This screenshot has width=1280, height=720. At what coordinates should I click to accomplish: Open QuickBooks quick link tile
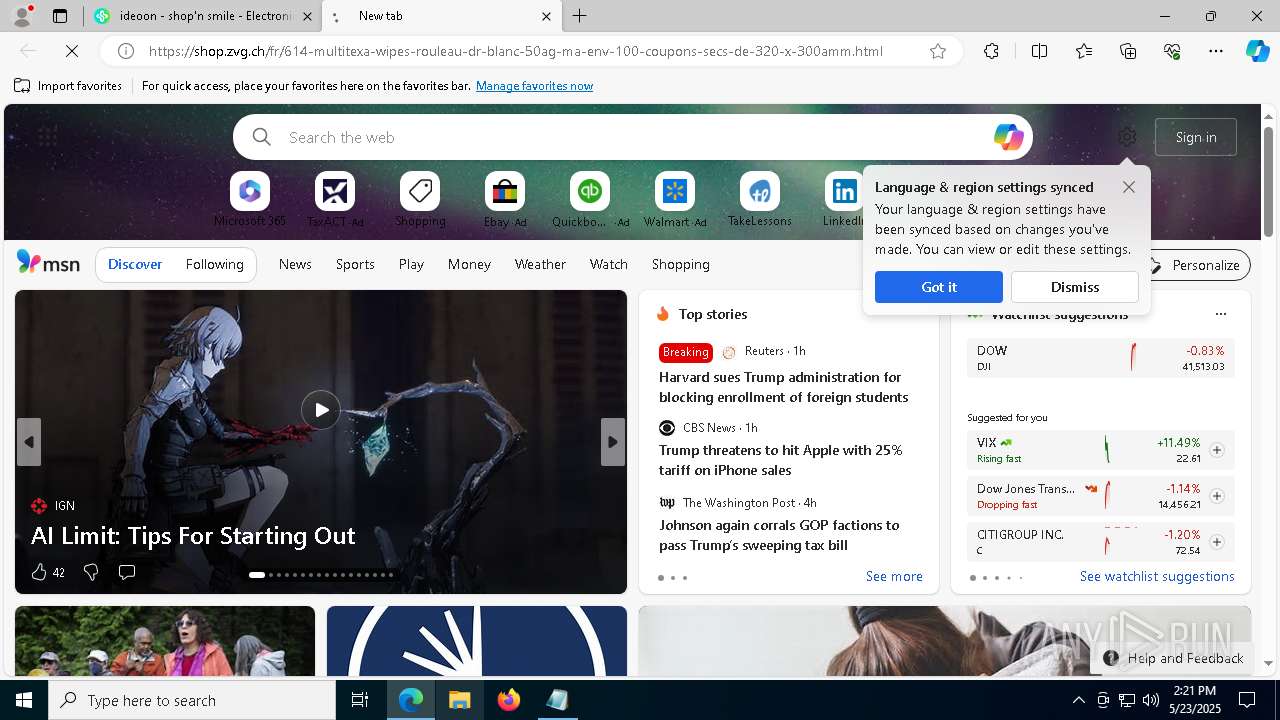(590, 200)
